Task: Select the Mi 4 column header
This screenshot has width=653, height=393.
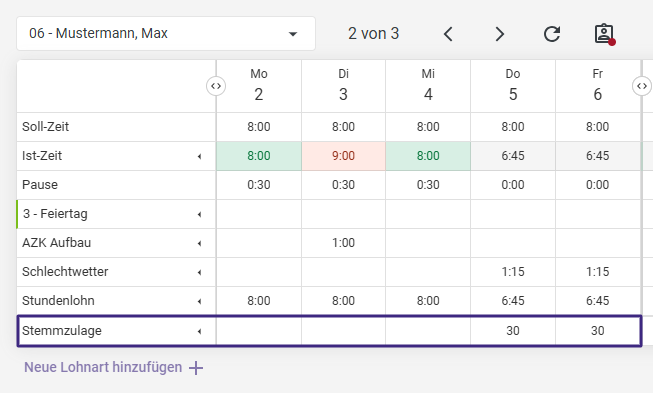Action: click(x=428, y=86)
